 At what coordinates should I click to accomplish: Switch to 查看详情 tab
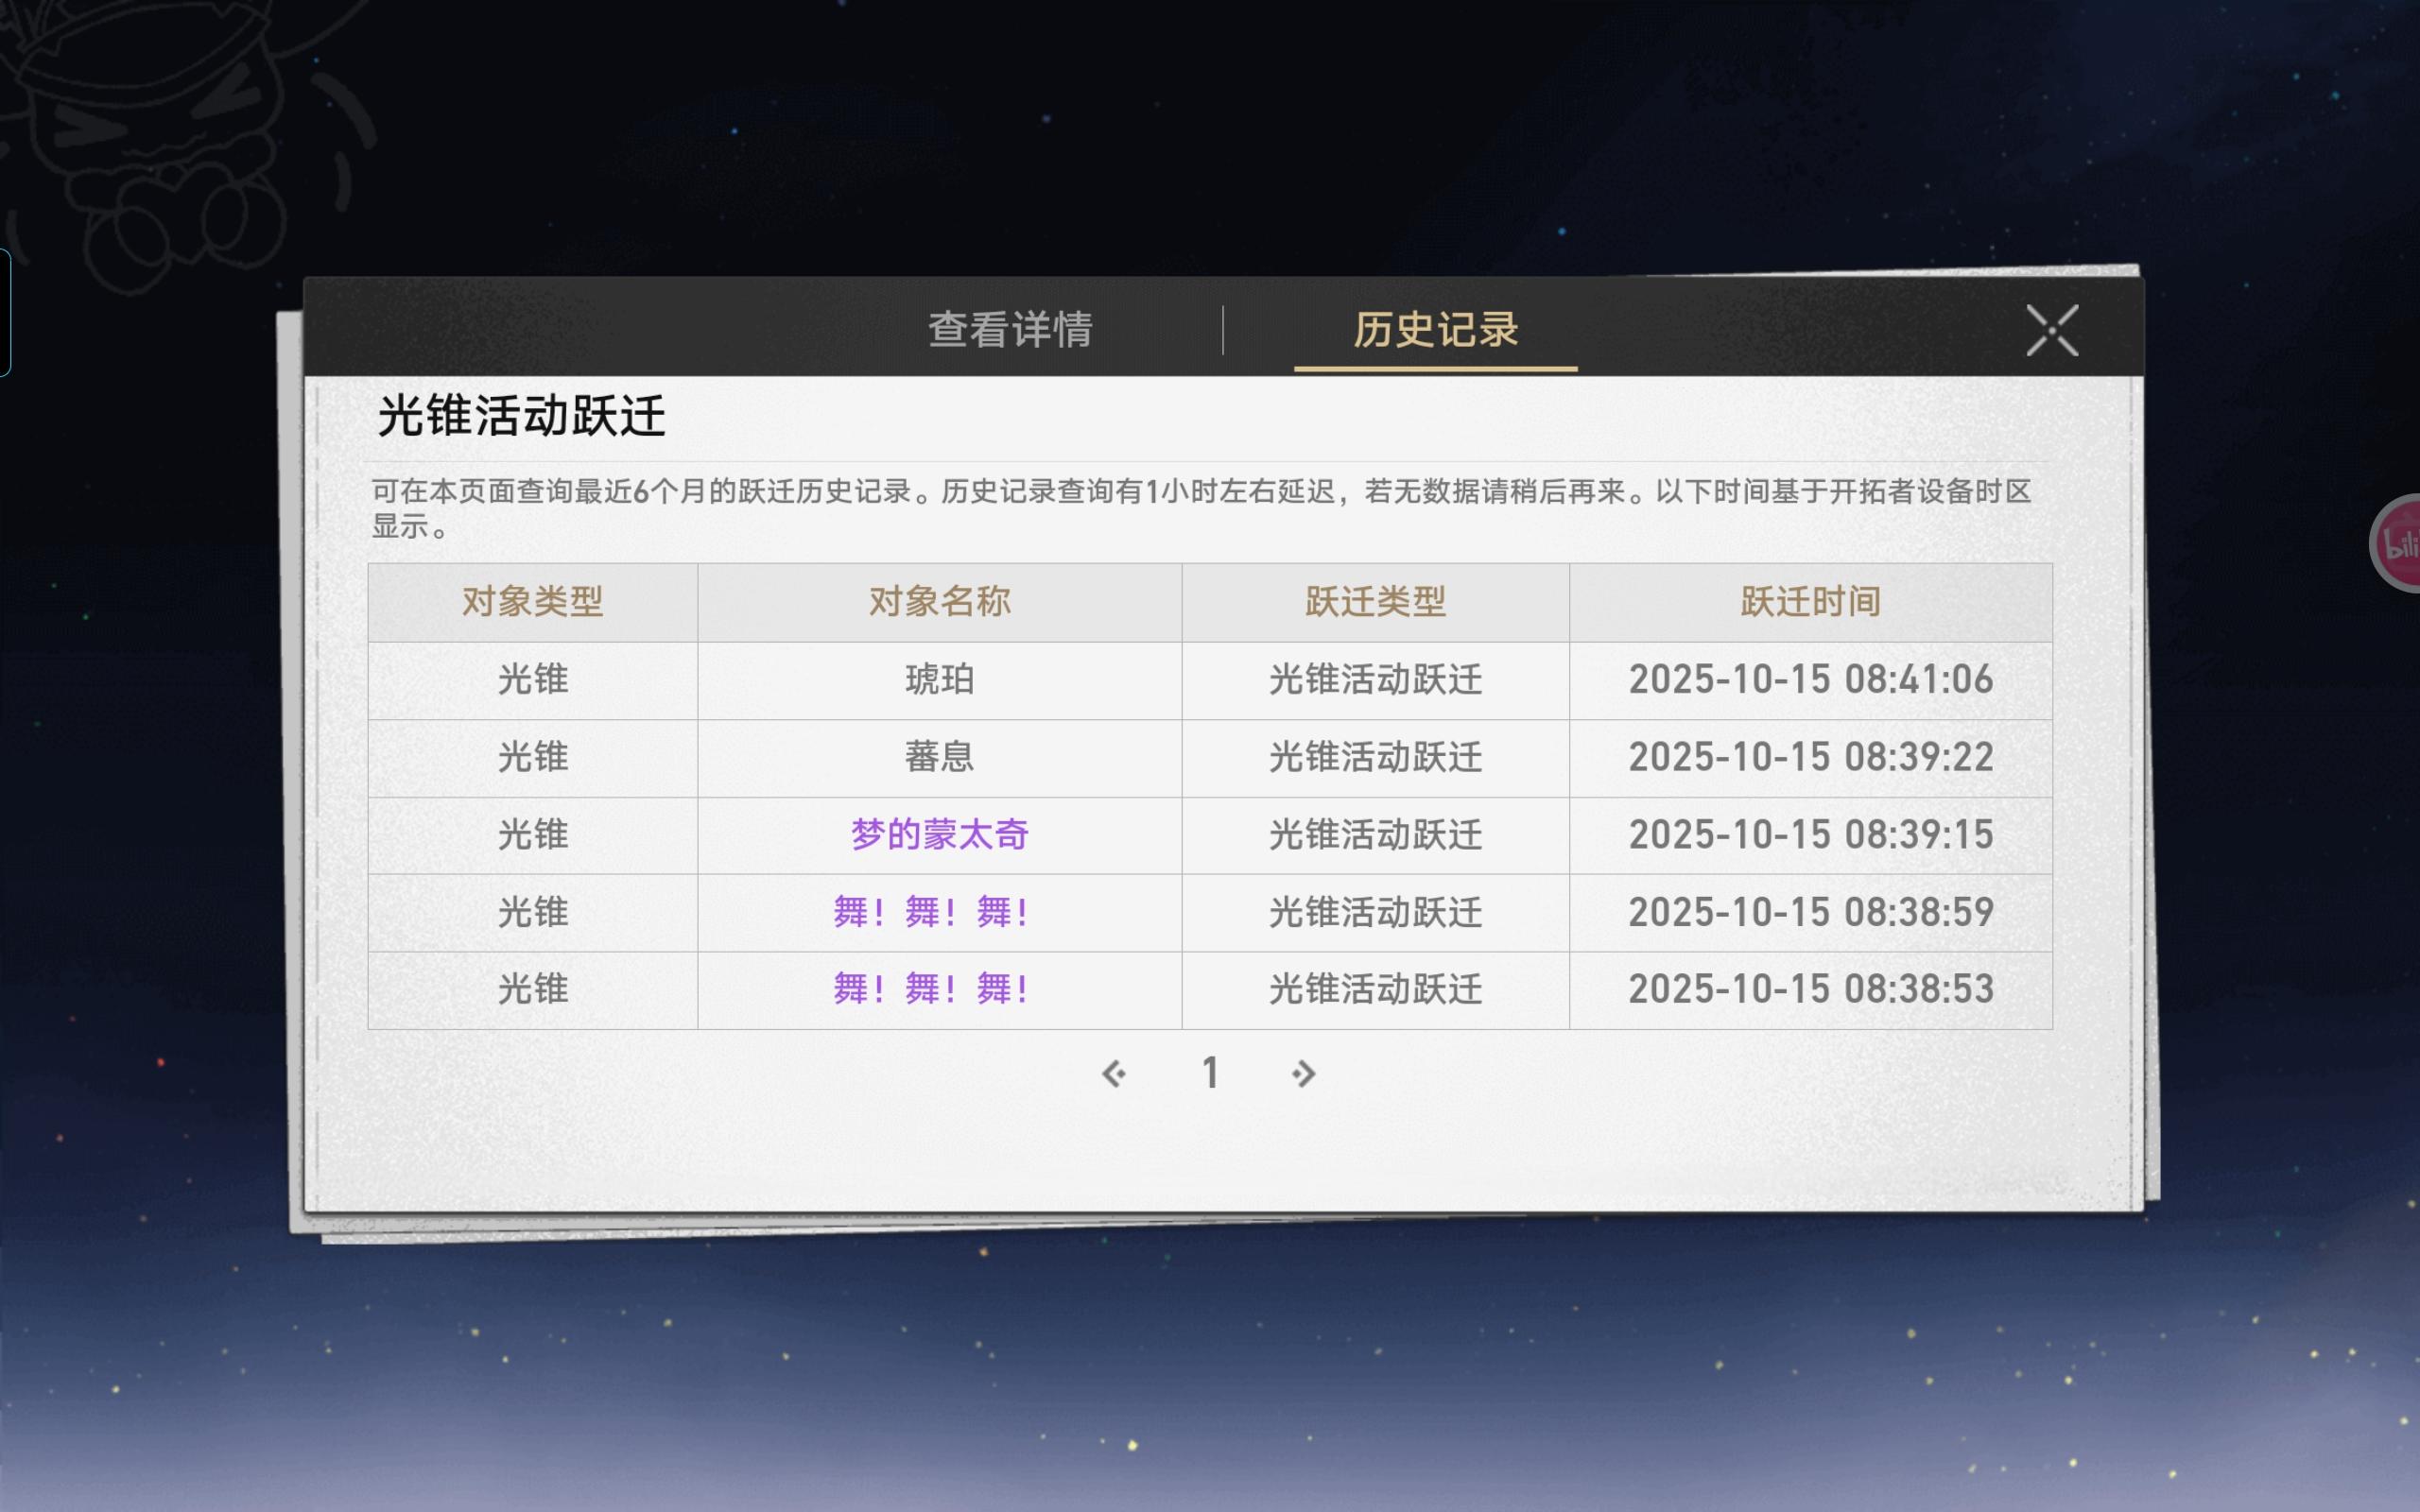1010,329
